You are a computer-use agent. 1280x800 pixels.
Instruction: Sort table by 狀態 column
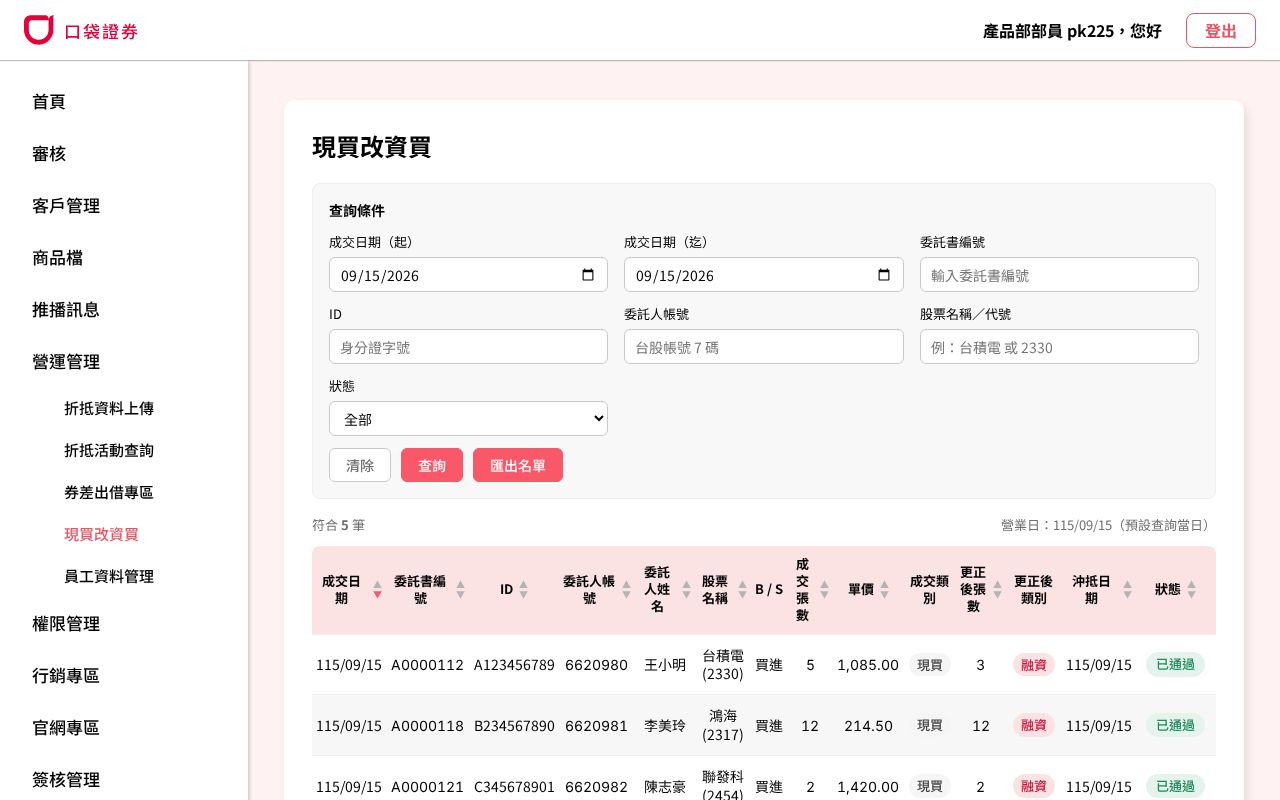coord(1191,589)
